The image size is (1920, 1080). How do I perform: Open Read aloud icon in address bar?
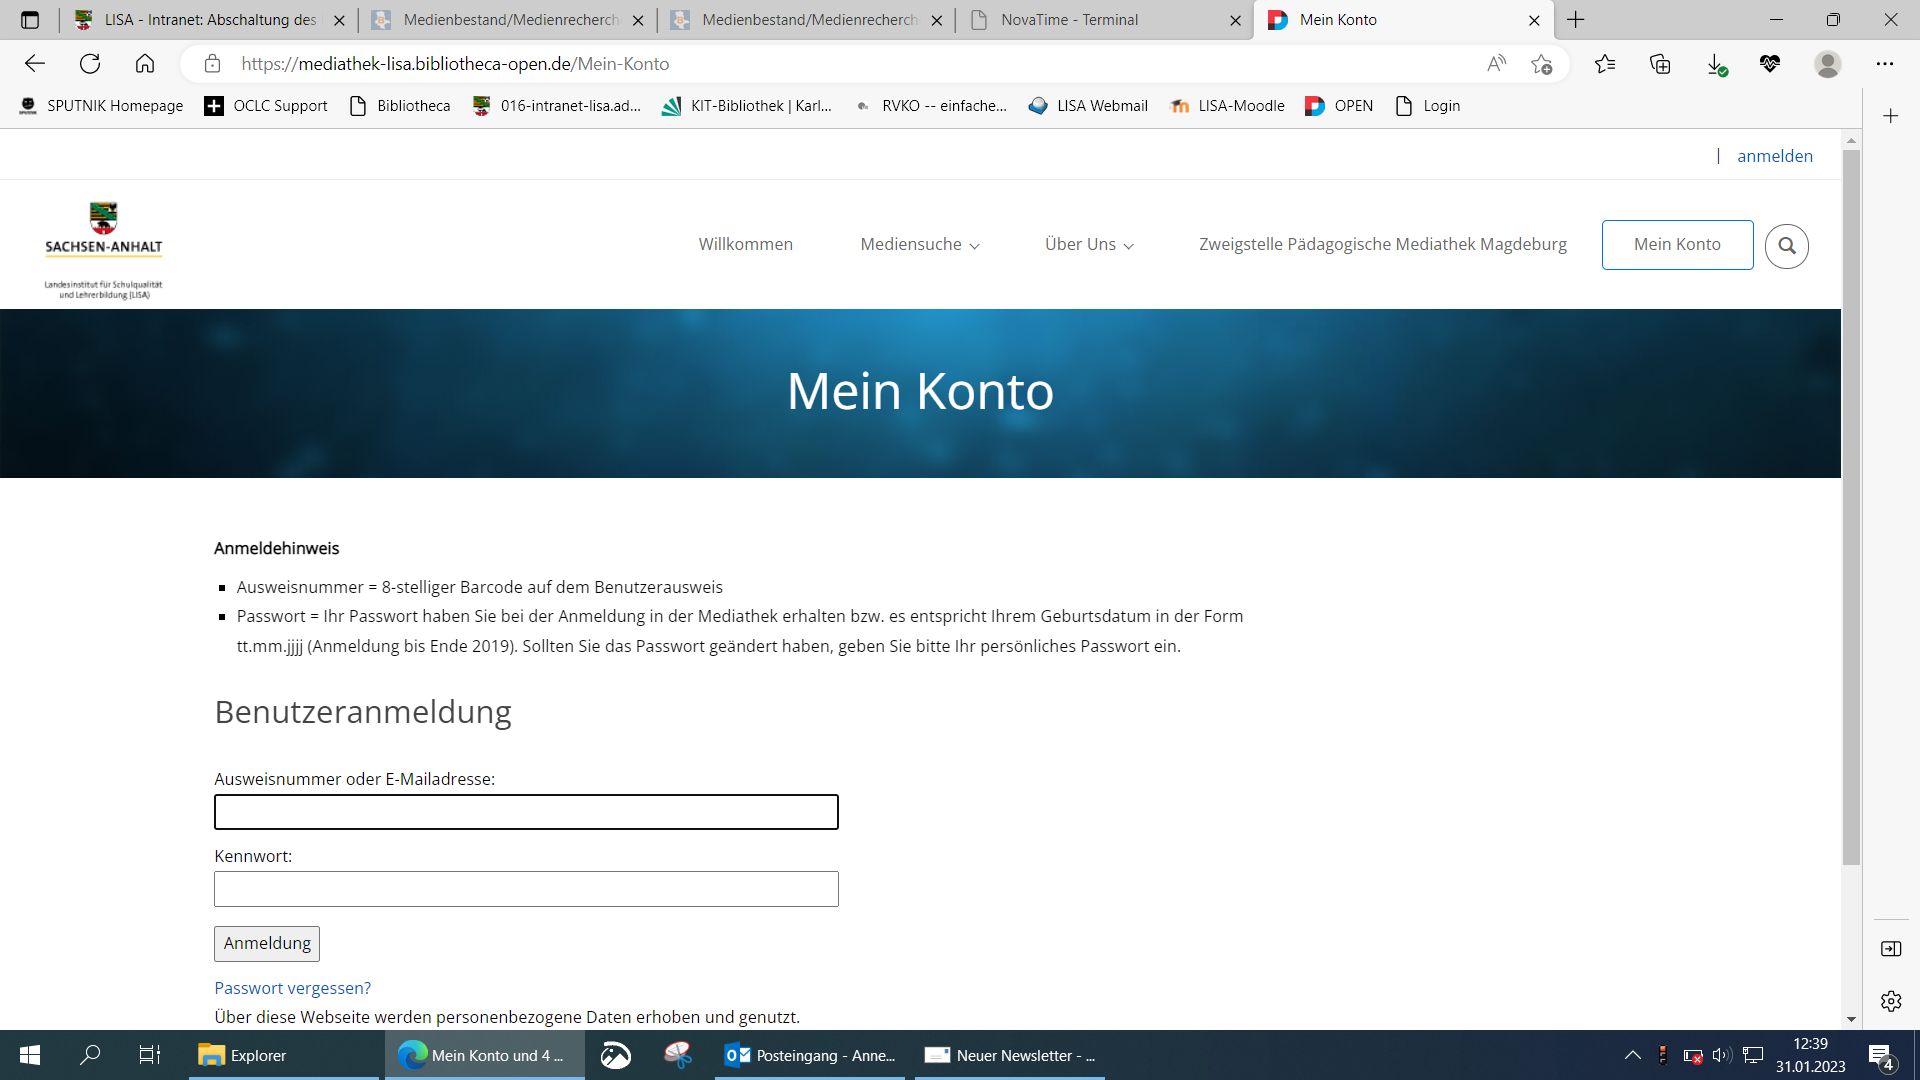click(x=1496, y=64)
